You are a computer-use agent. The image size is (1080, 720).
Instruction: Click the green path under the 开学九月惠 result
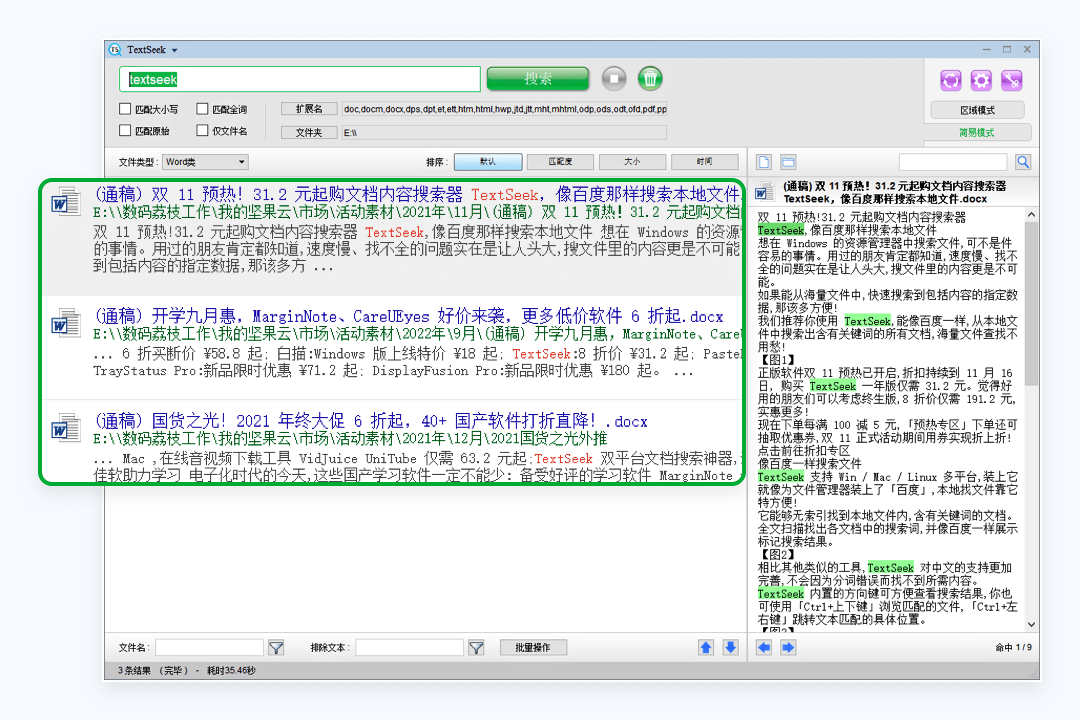417,334
